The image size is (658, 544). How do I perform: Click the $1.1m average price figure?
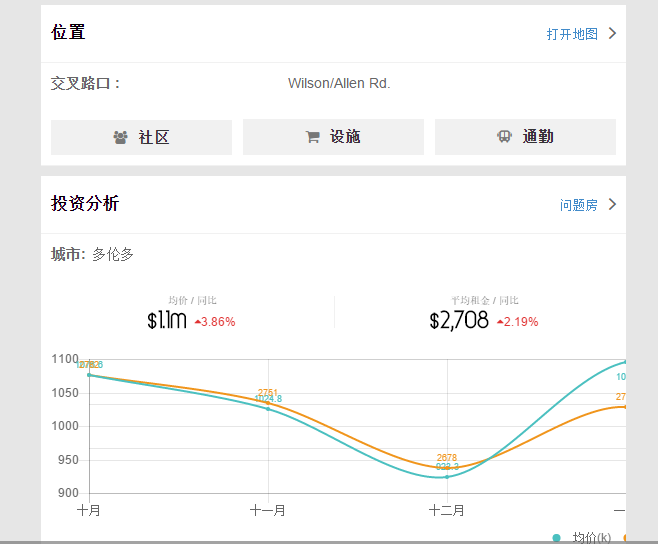[x=167, y=321]
